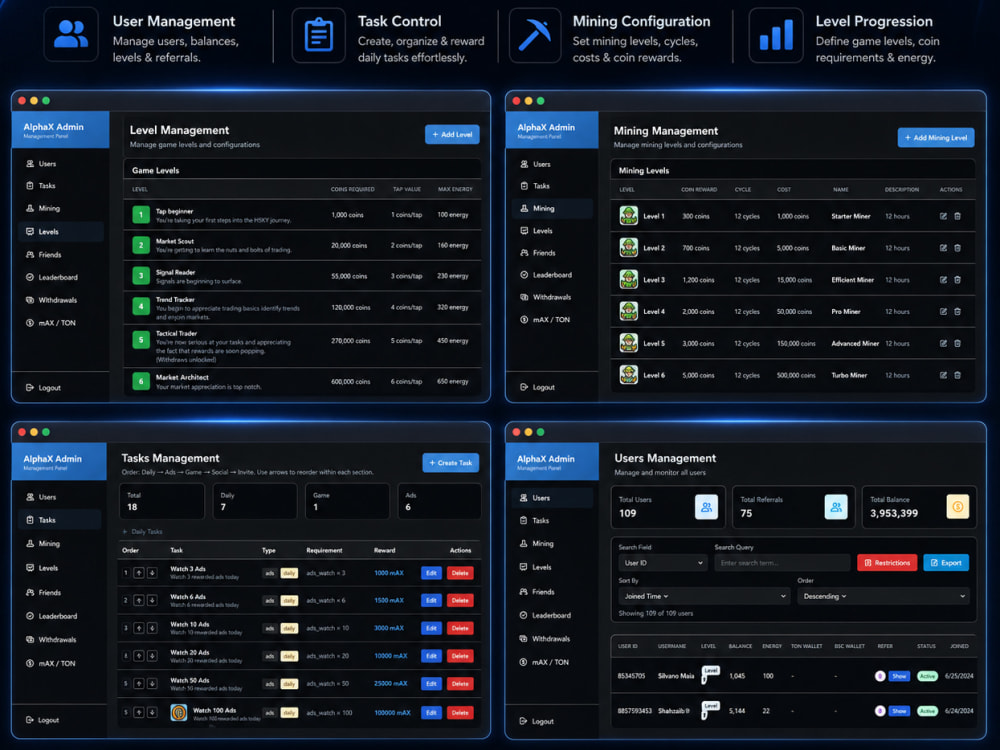Click refer avatar icon in Silvano Maia row

coord(880,676)
